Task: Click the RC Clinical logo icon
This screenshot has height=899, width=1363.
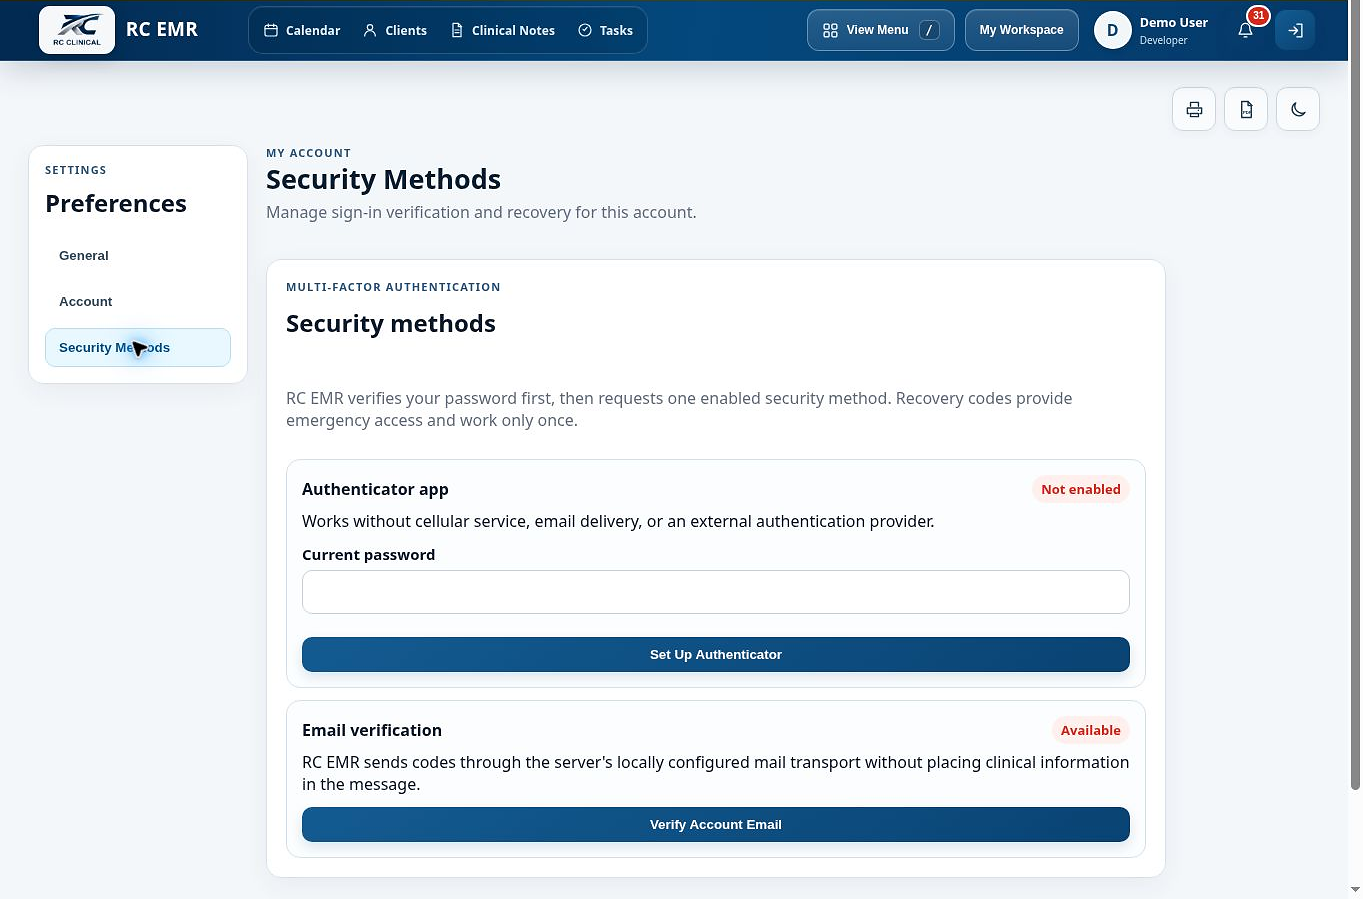Action: [x=77, y=30]
